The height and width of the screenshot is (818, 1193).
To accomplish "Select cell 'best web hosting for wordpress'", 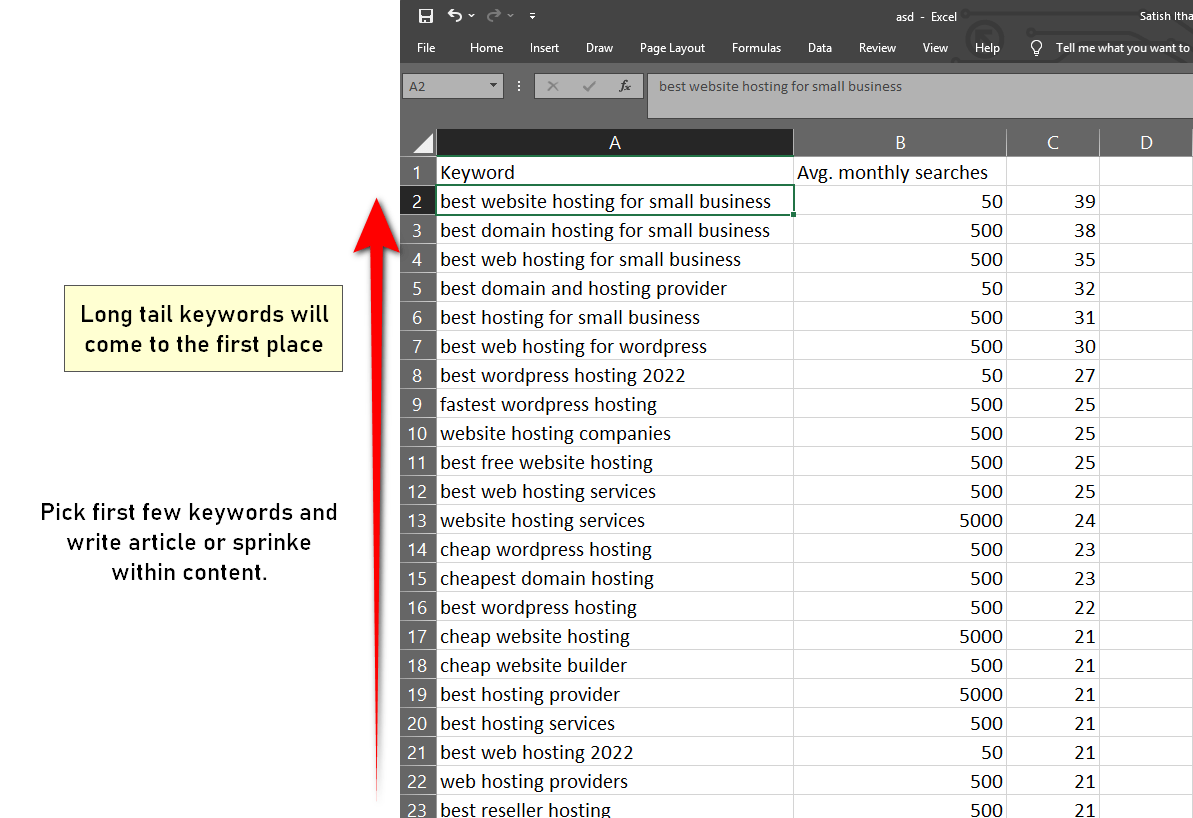I will (615, 346).
